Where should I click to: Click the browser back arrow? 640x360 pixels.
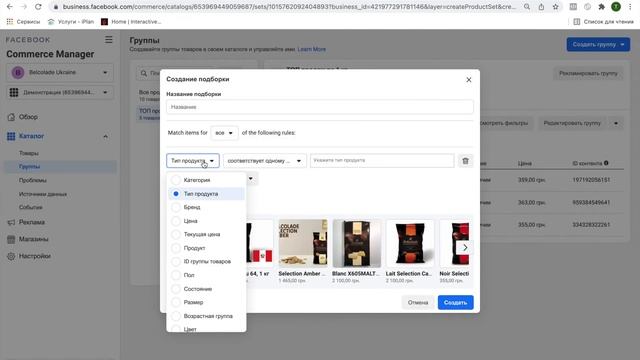click(10, 7)
